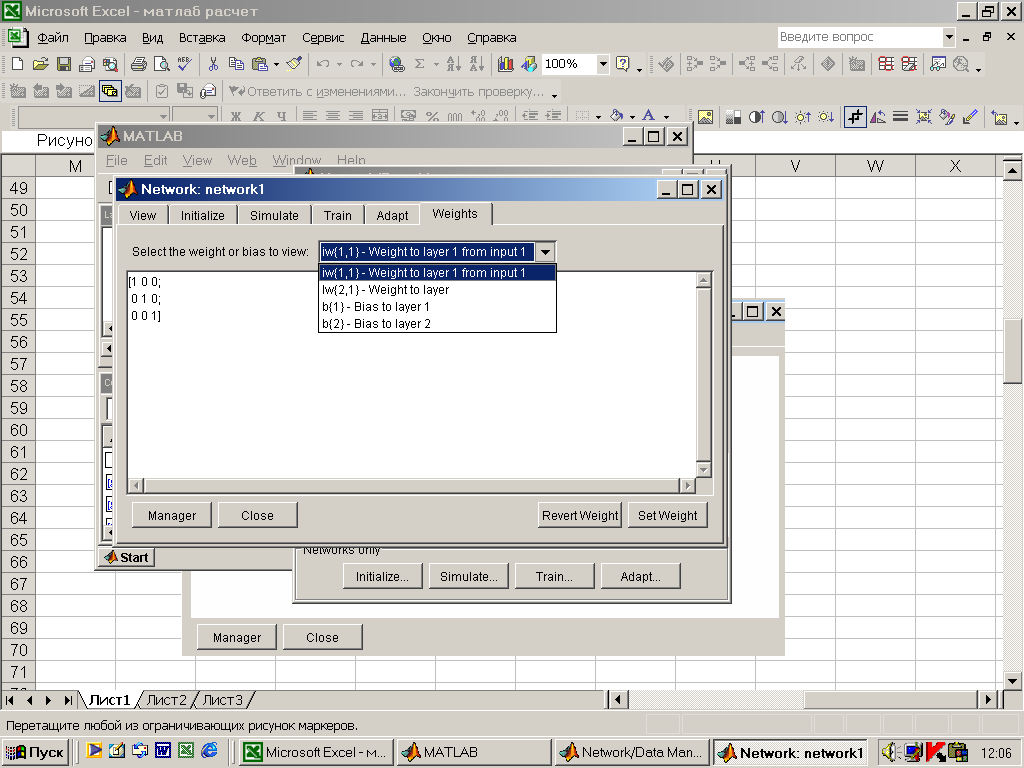Open the ask a question box dropdown arrow

[x=949, y=37]
